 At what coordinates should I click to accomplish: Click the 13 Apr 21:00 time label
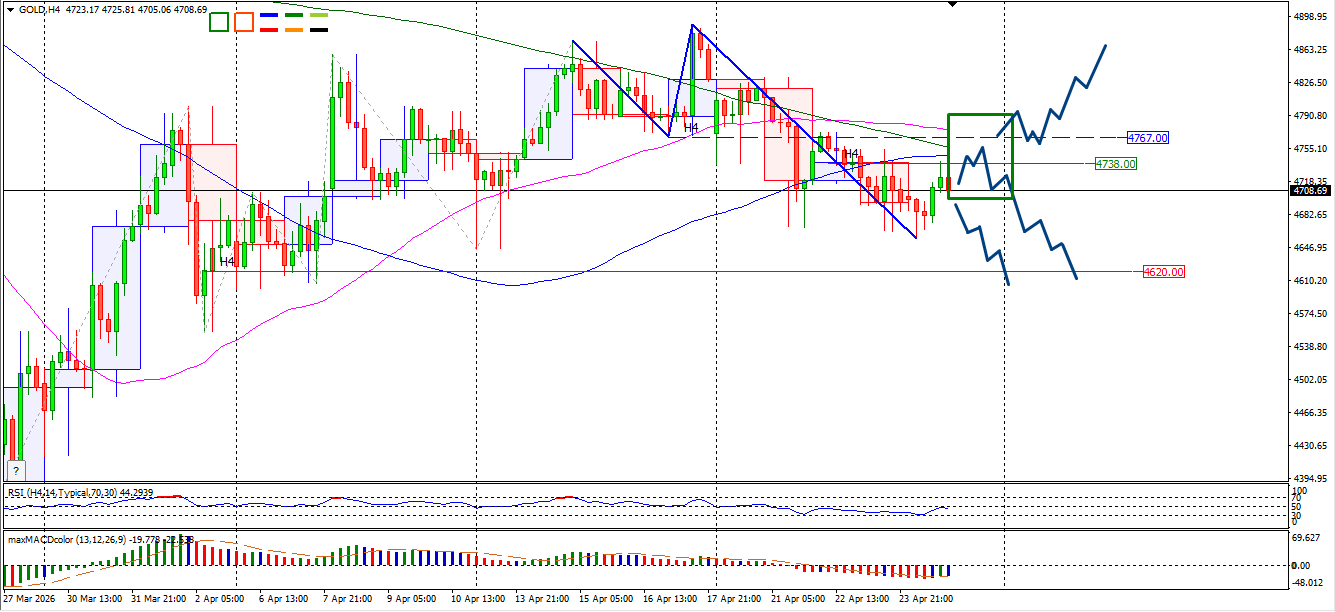[540, 599]
